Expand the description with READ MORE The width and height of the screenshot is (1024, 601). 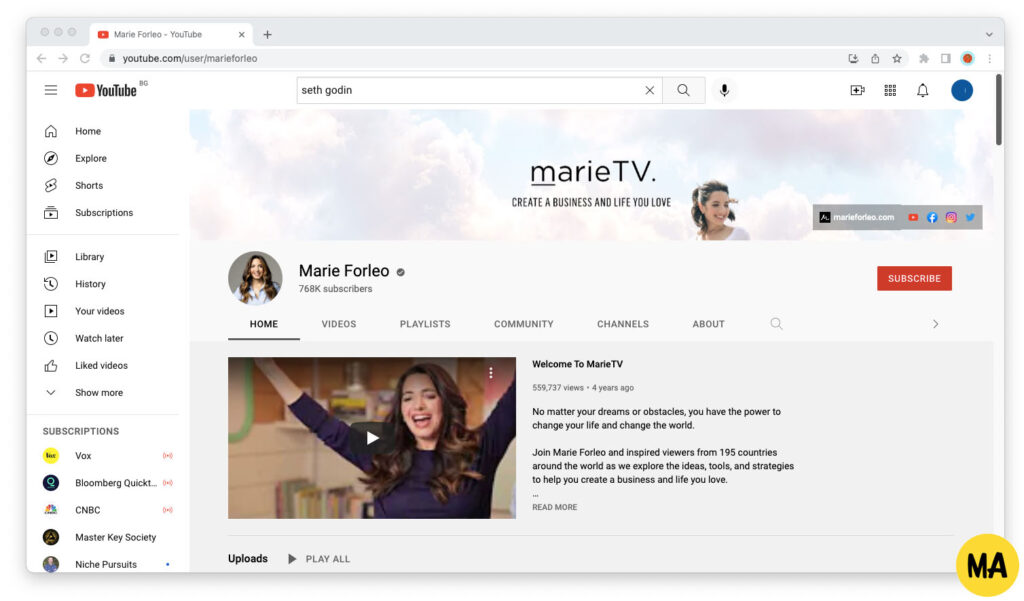554,508
